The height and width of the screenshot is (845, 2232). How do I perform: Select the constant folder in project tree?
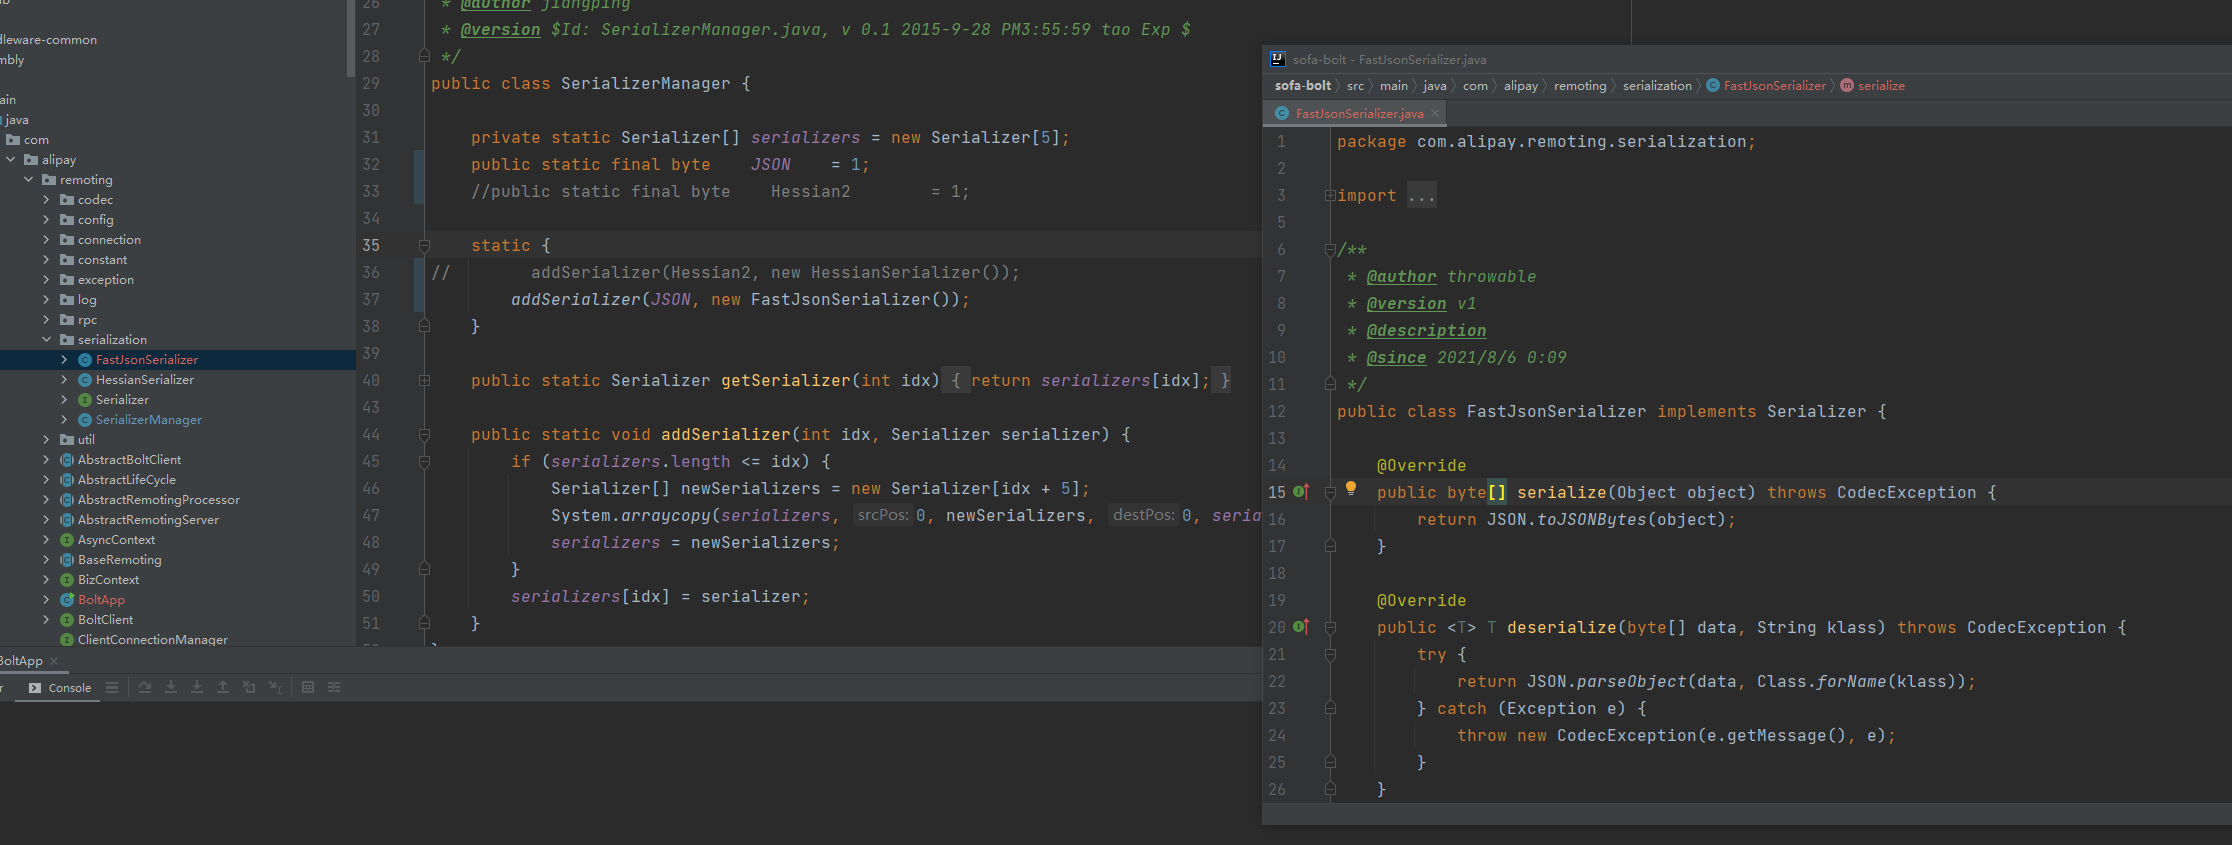tap(102, 260)
